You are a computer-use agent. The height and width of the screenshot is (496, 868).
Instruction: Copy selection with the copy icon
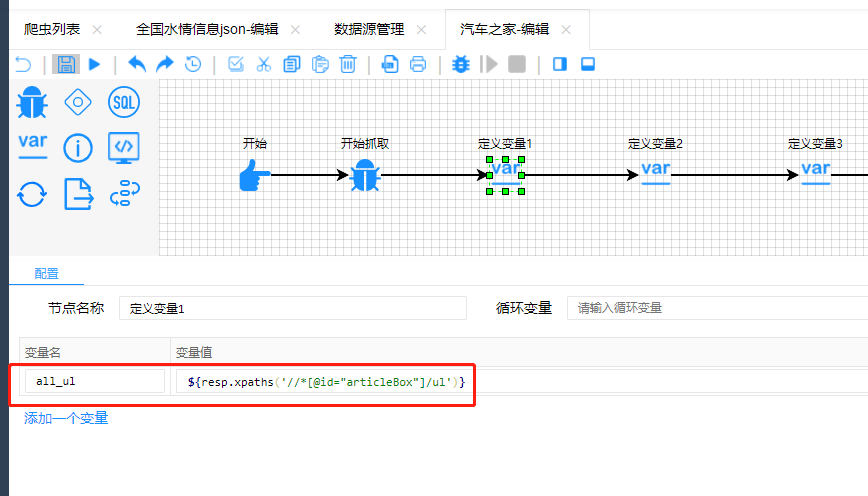pyautogui.click(x=292, y=64)
